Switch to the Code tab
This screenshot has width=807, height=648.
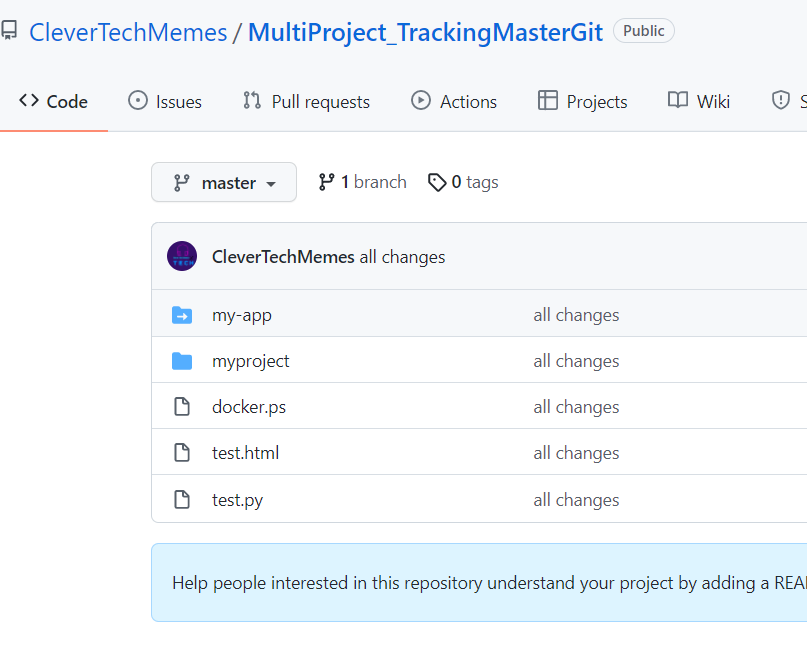click(x=54, y=101)
